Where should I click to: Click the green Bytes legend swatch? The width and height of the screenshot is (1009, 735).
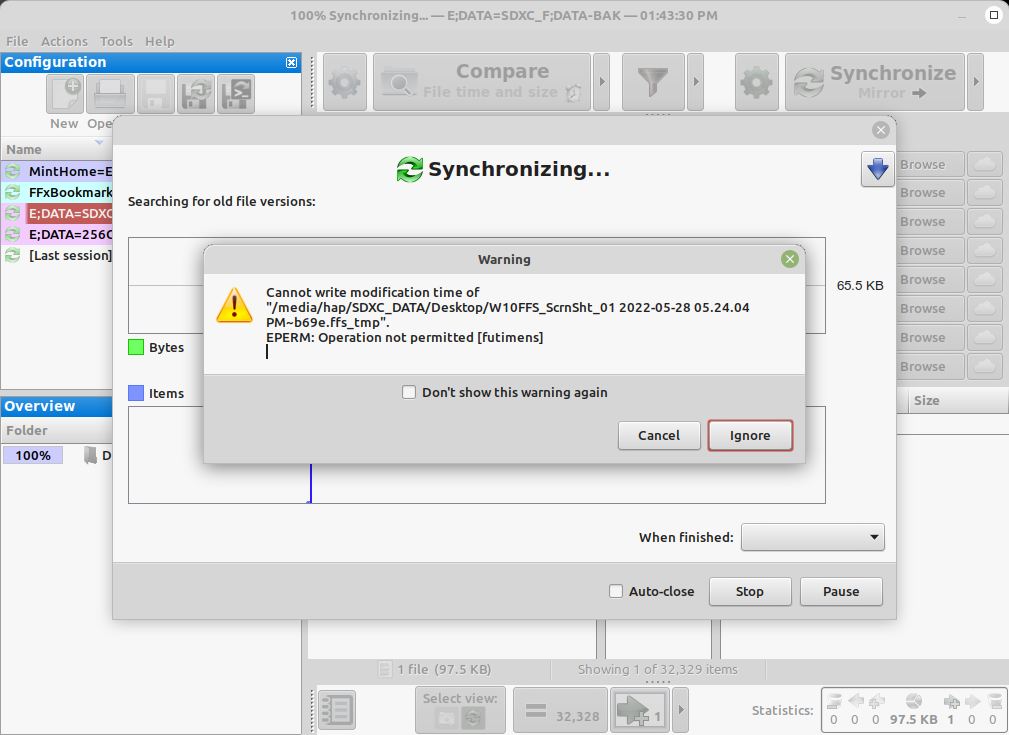tap(136, 348)
